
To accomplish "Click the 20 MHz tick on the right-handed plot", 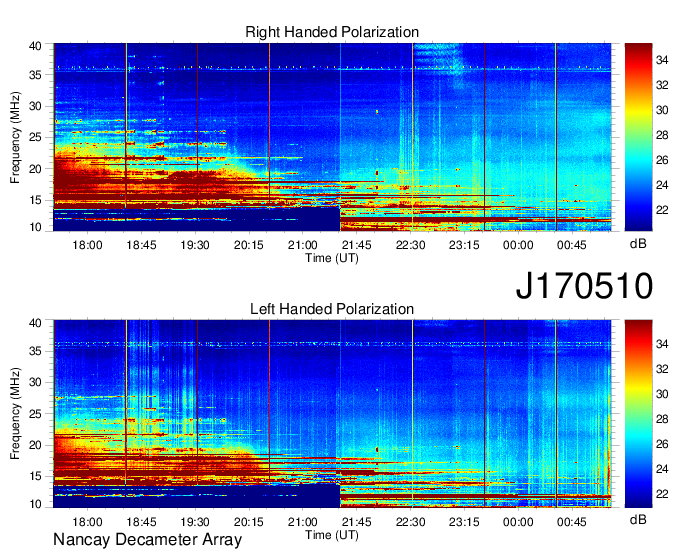I will (35, 169).
